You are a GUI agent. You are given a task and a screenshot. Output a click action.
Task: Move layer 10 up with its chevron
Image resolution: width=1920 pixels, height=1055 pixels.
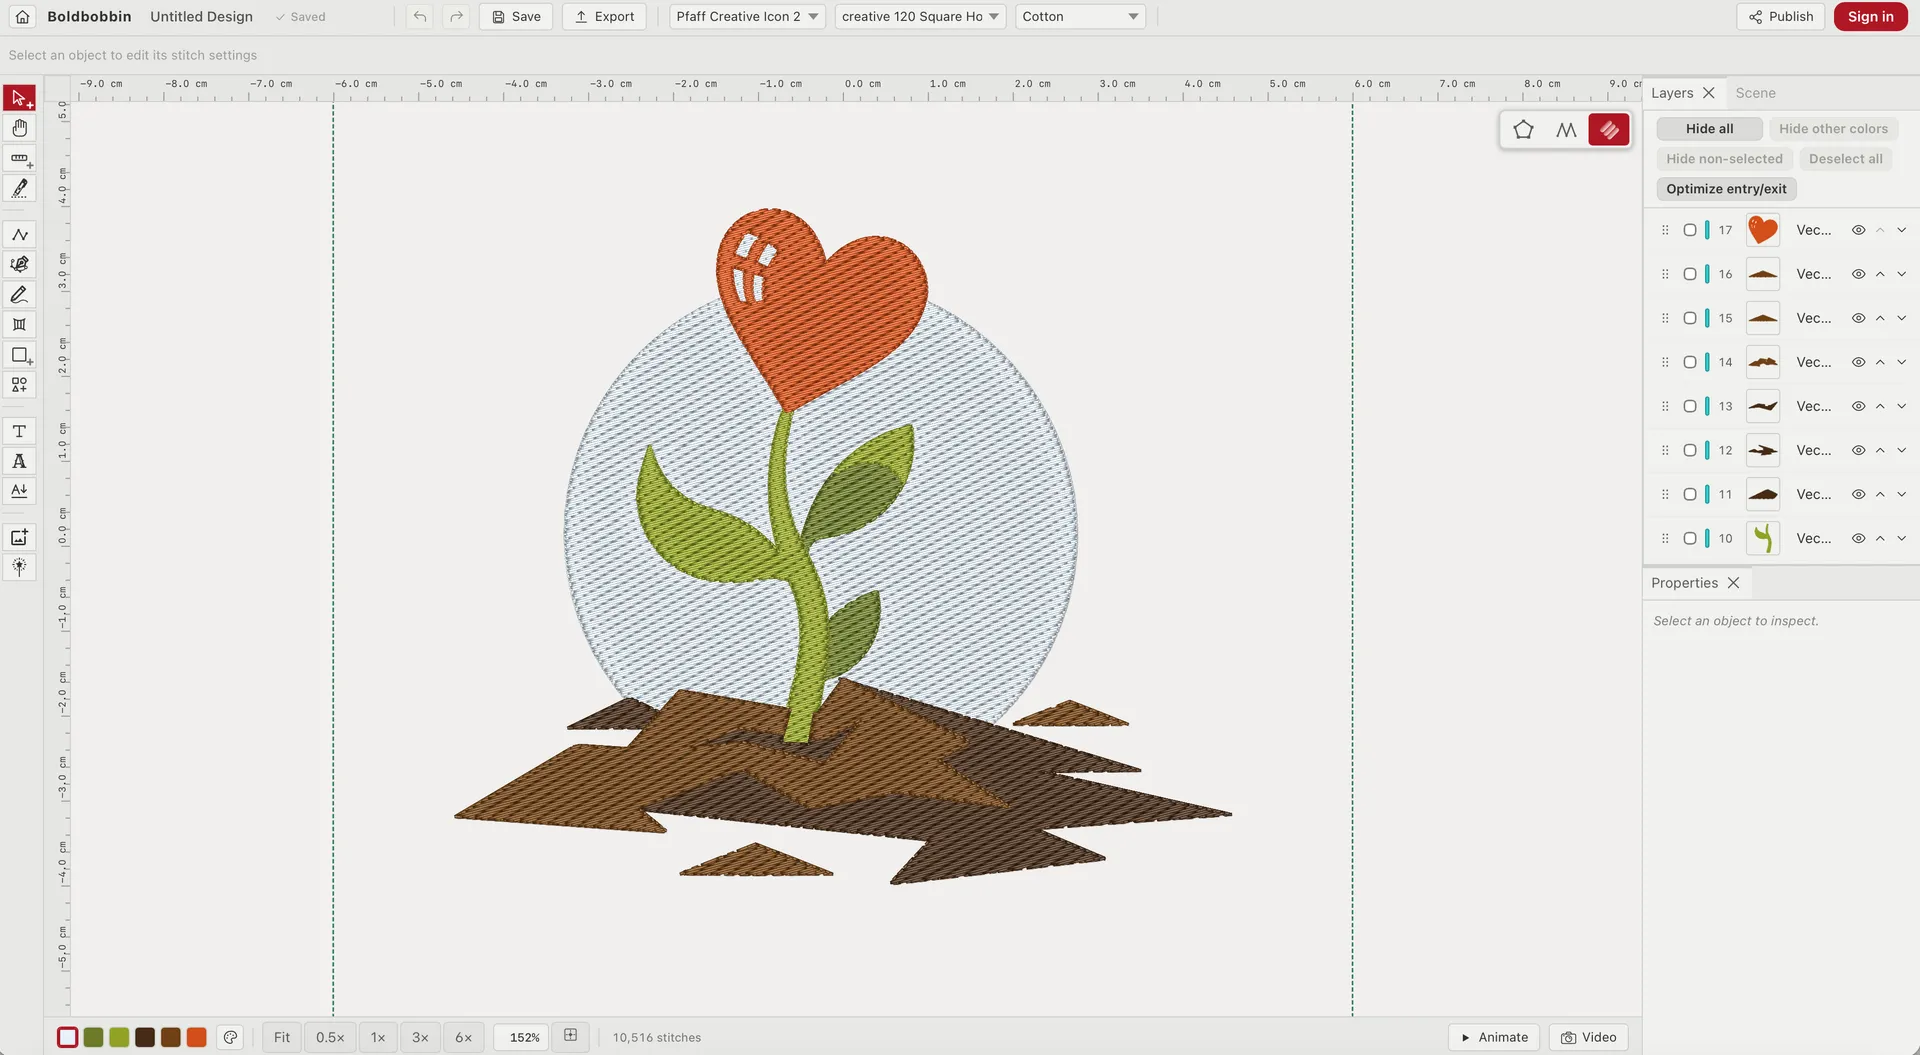click(x=1880, y=538)
